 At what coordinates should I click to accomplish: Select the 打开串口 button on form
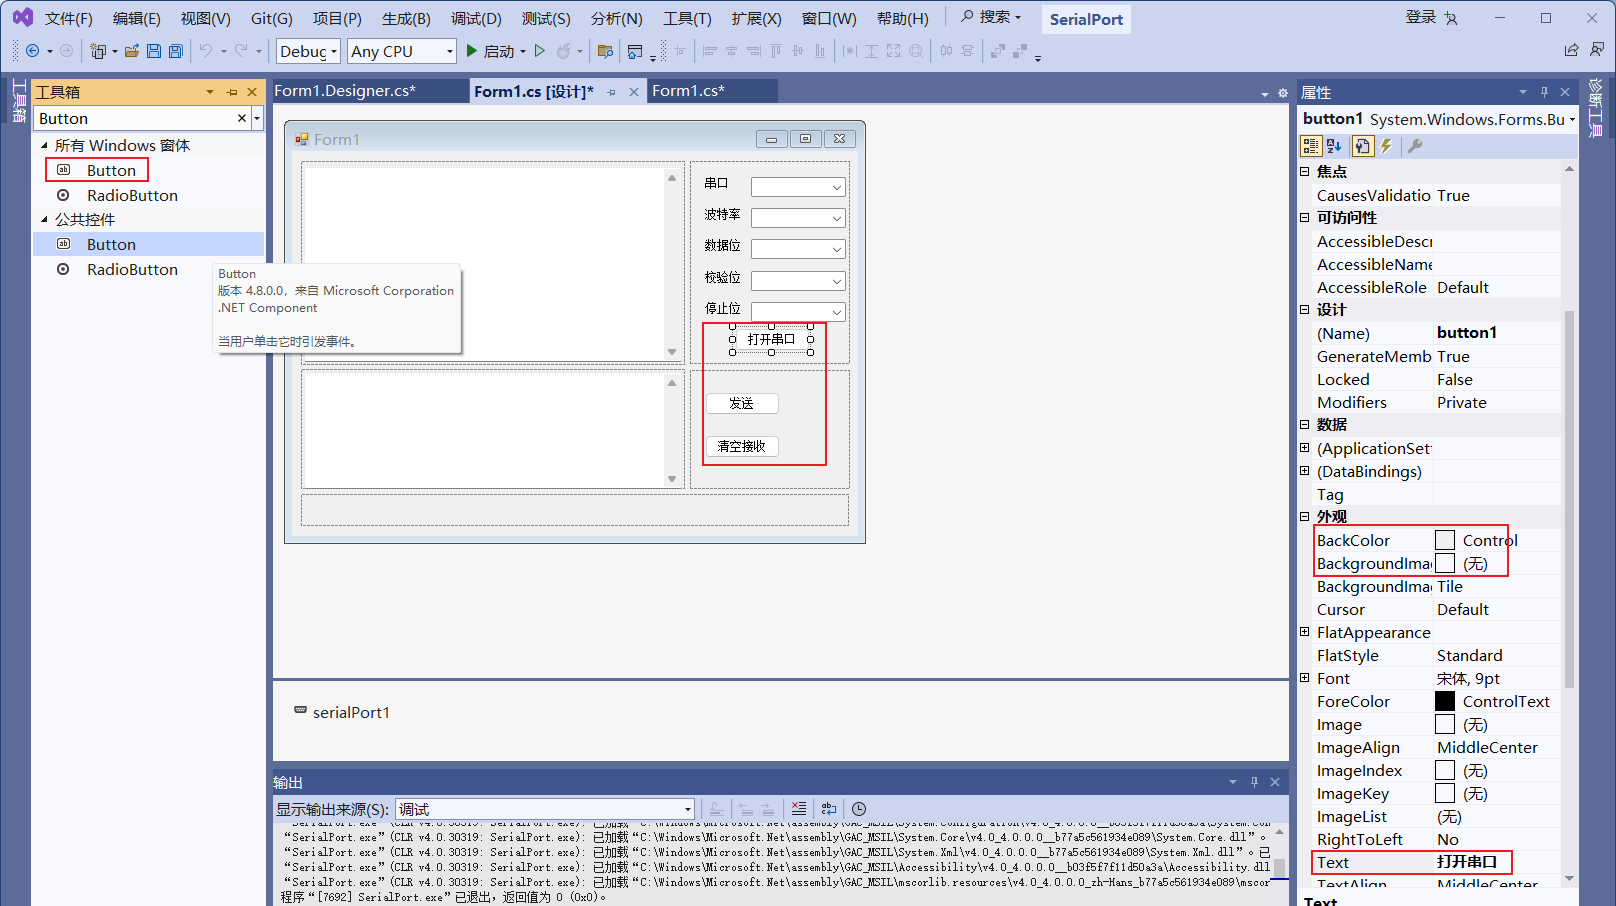(x=771, y=339)
